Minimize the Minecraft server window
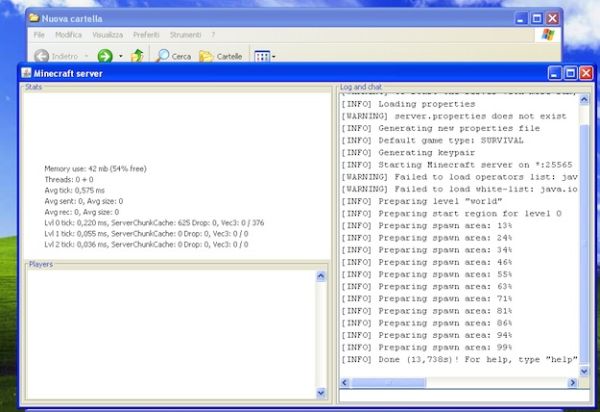Screen dimensions: 600x412 point(554,73)
